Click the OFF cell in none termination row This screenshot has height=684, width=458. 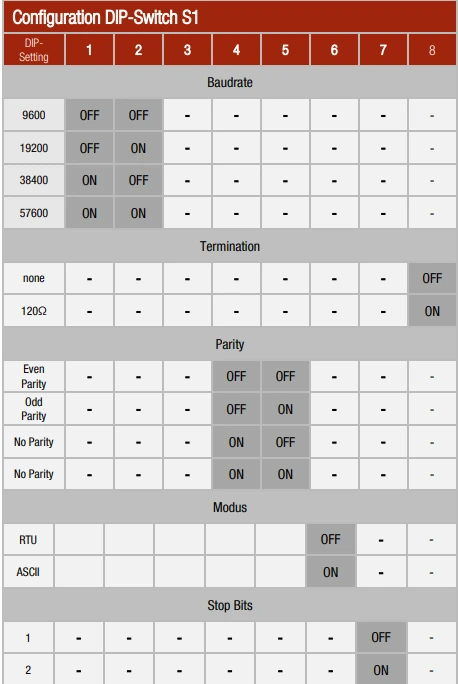[432, 278]
